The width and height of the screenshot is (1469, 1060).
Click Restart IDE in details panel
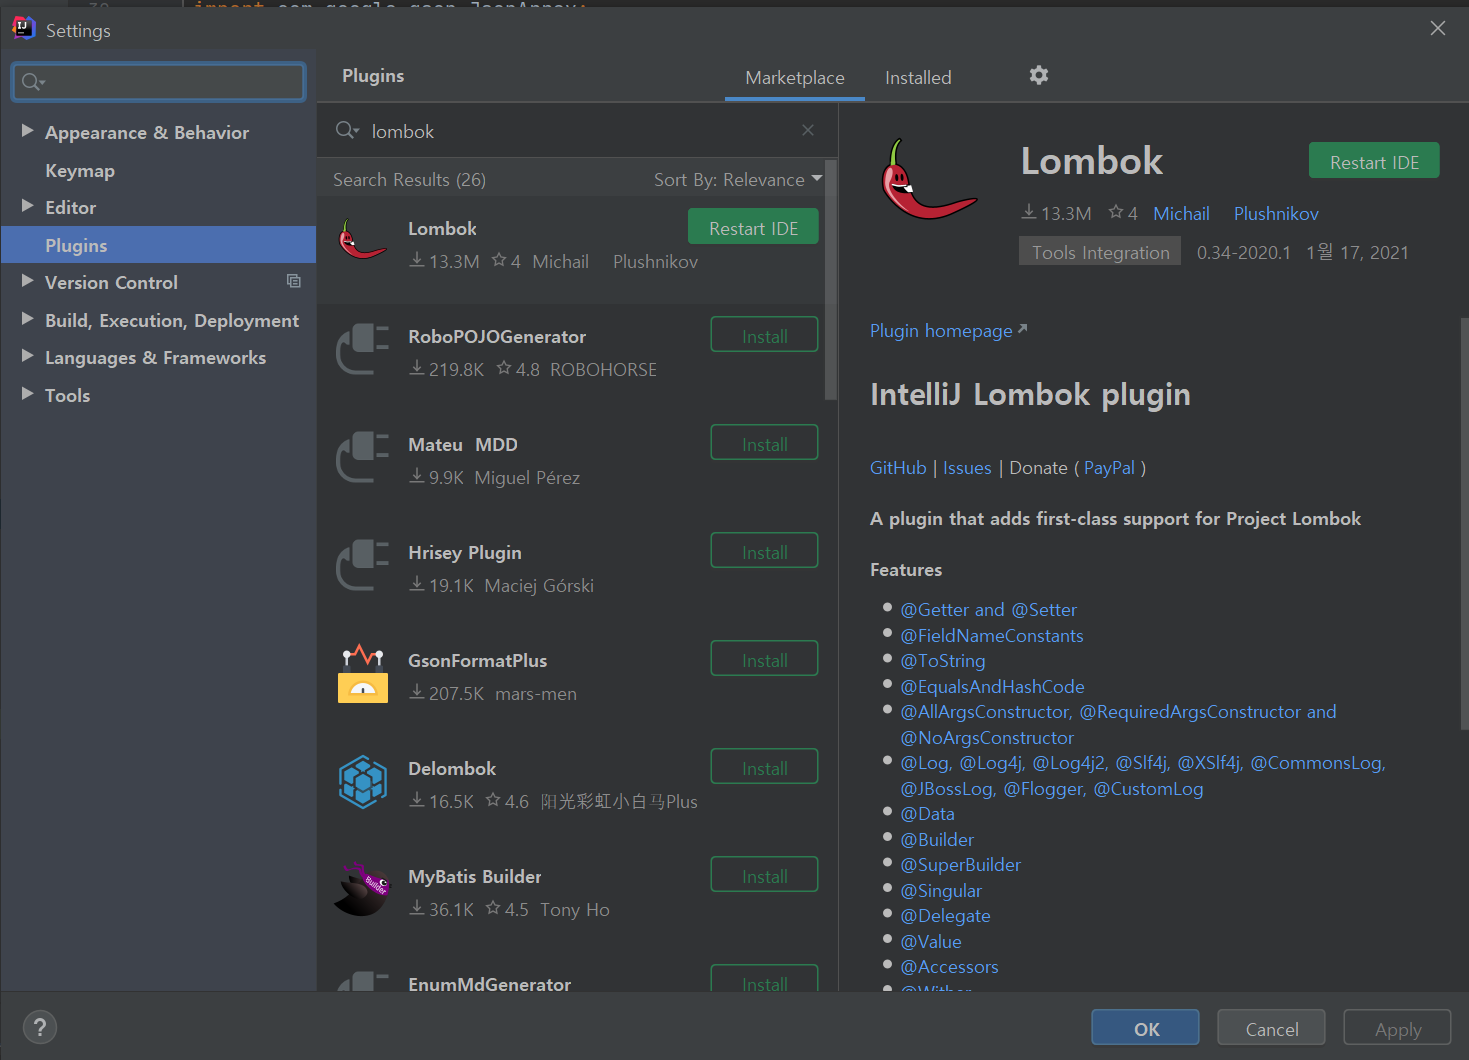[1374, 161]
